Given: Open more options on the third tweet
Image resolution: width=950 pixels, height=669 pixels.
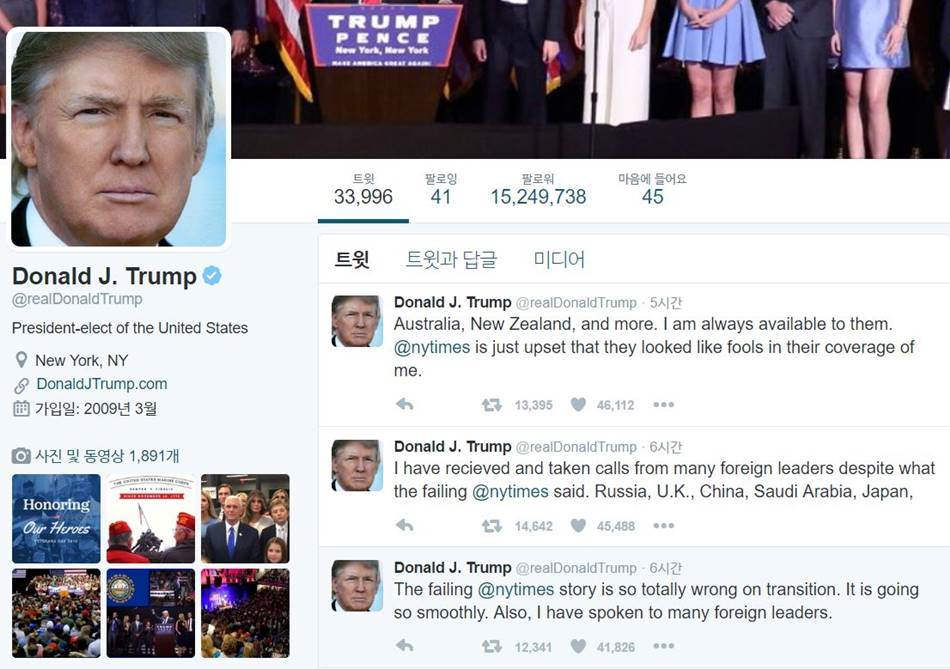Looking at the screenshot, I should click(663, 646).
